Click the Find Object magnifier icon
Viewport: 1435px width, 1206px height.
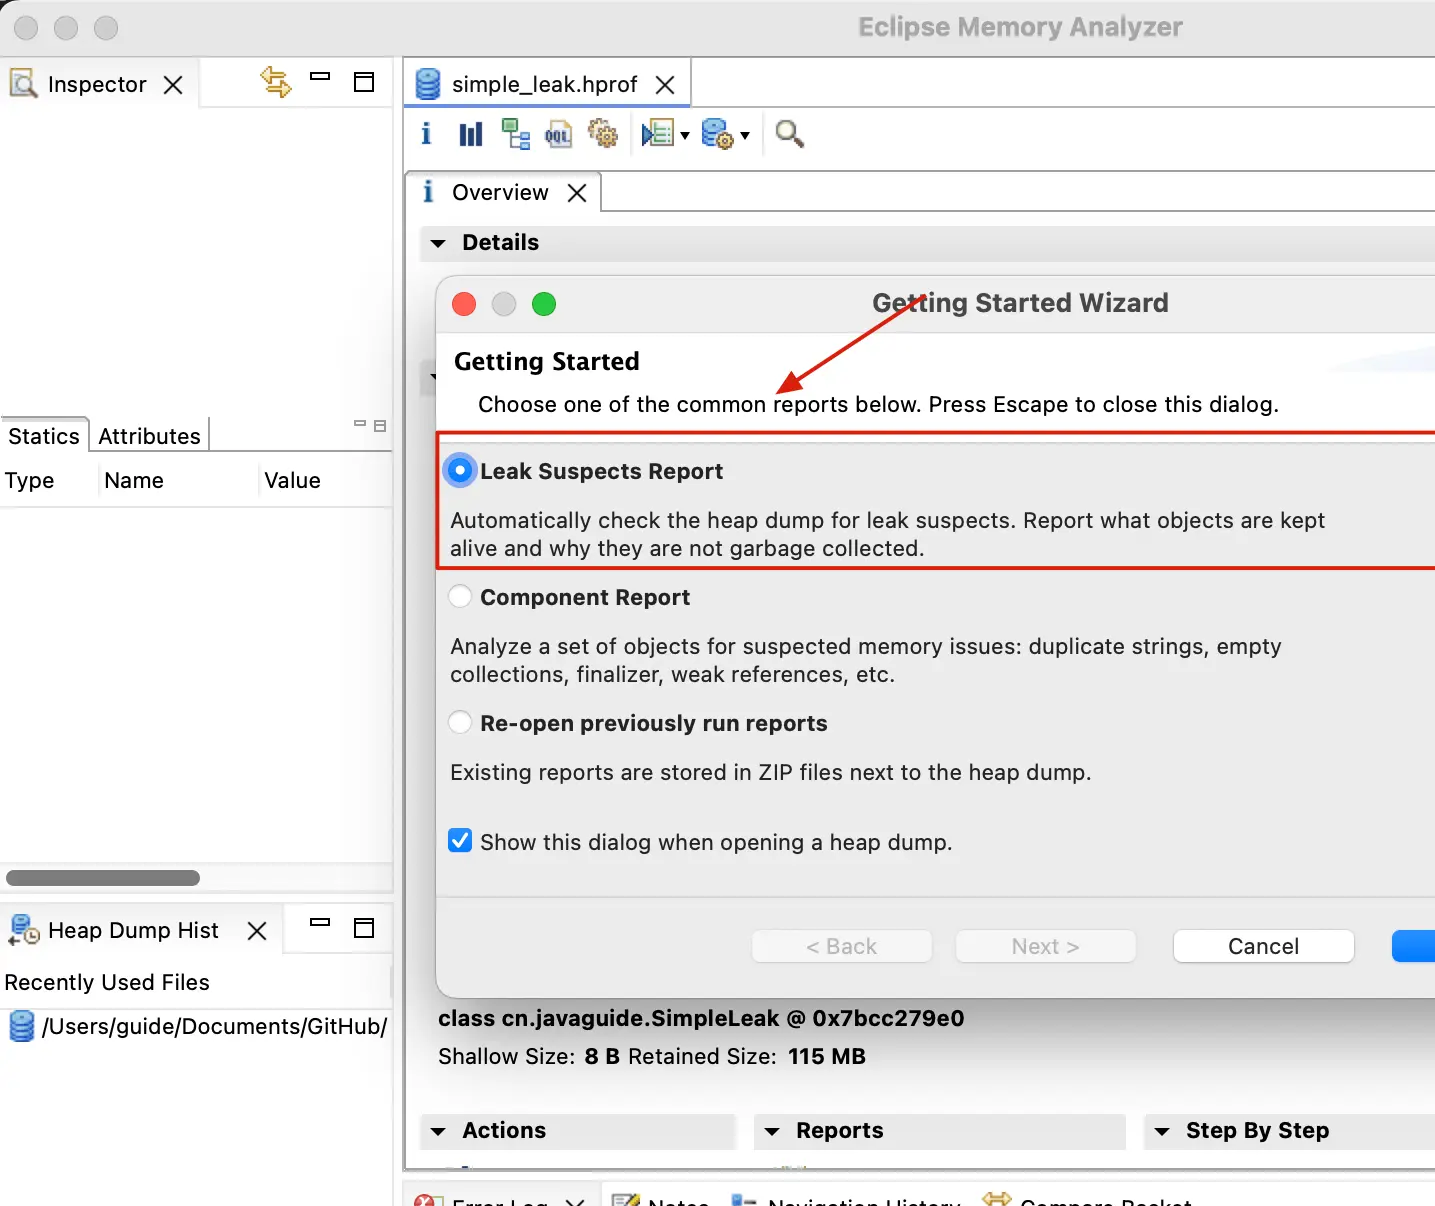point(789,134)
